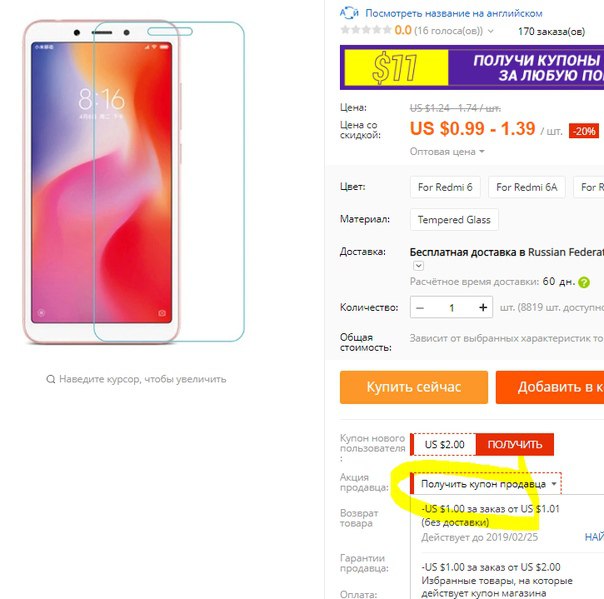Click the Купить сейчас button
The image size is (604, 599).
coord(414,387)
